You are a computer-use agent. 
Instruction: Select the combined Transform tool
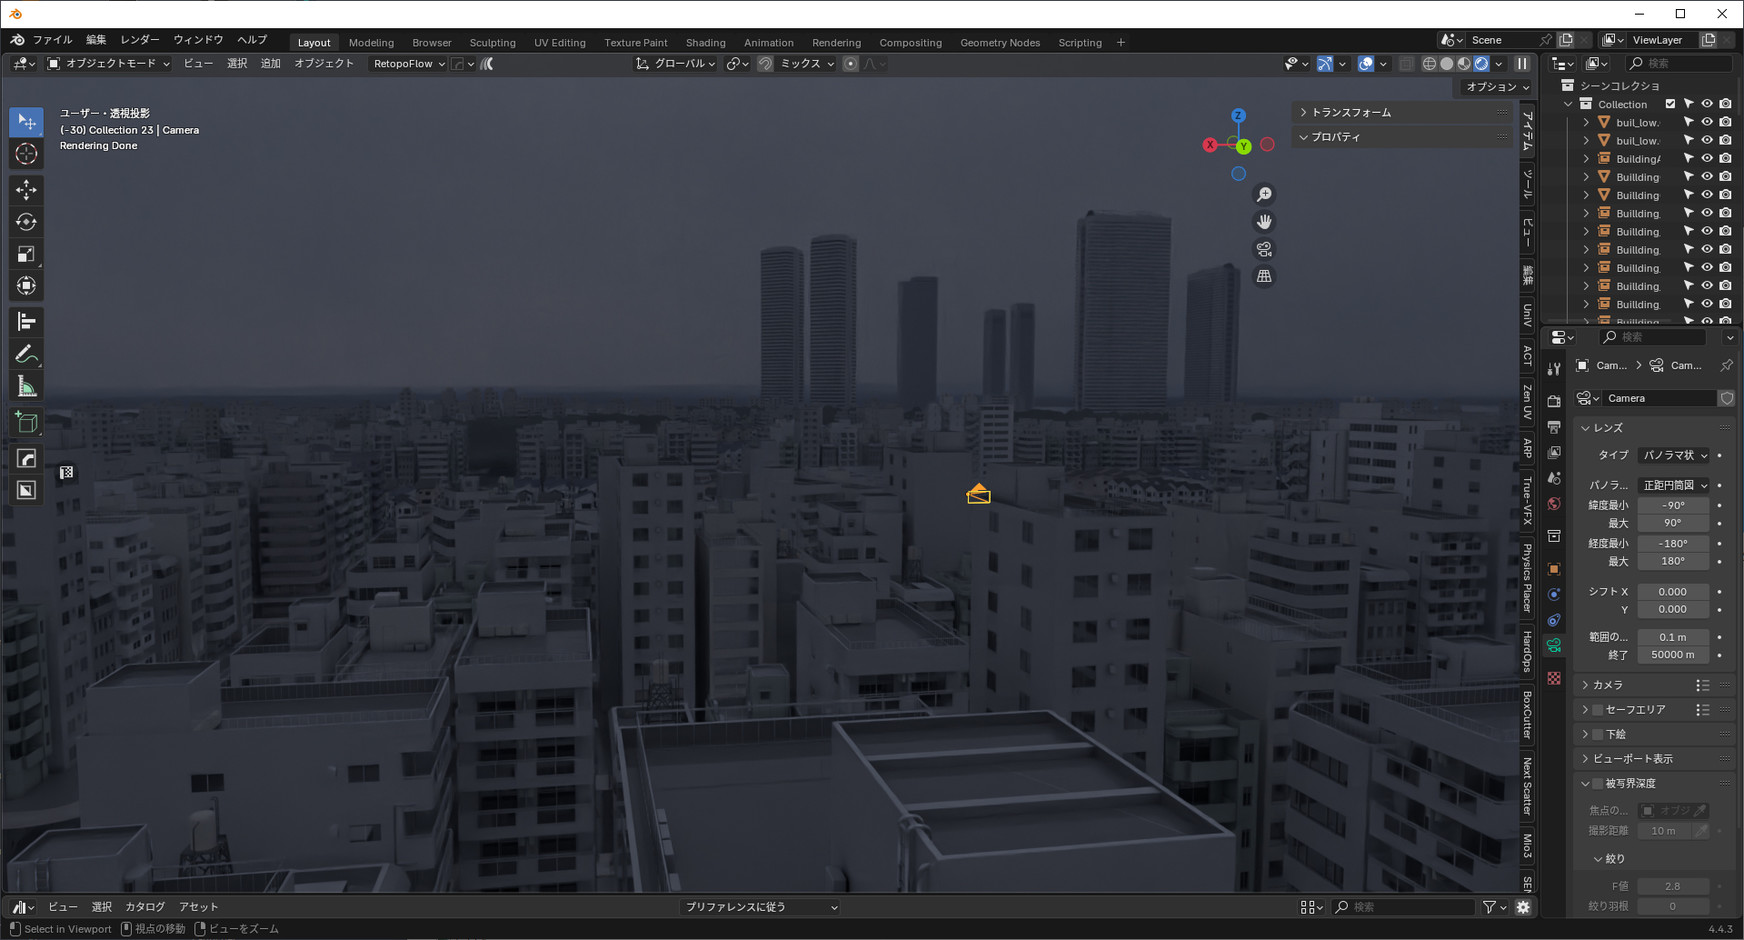click(26, 286)
